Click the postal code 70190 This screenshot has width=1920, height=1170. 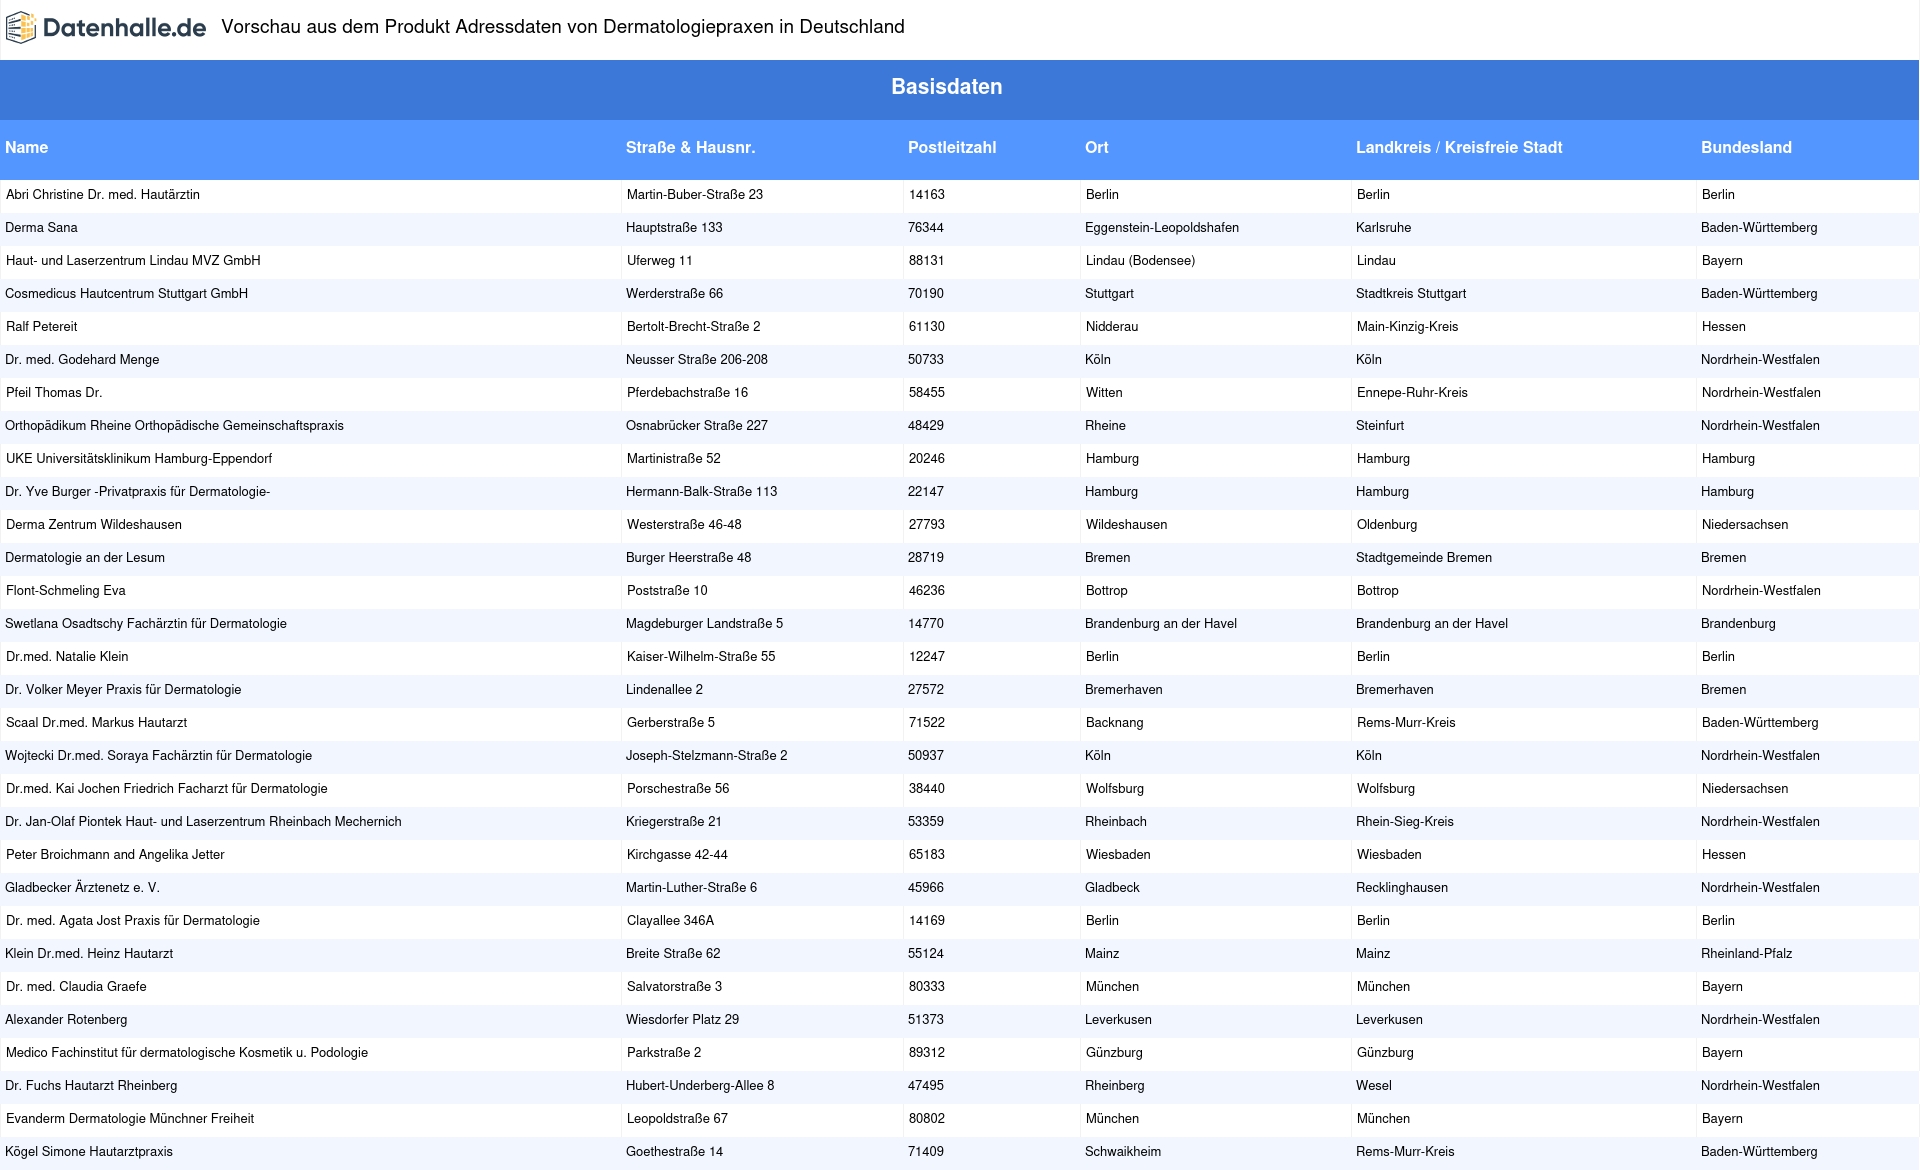(926, 294)
